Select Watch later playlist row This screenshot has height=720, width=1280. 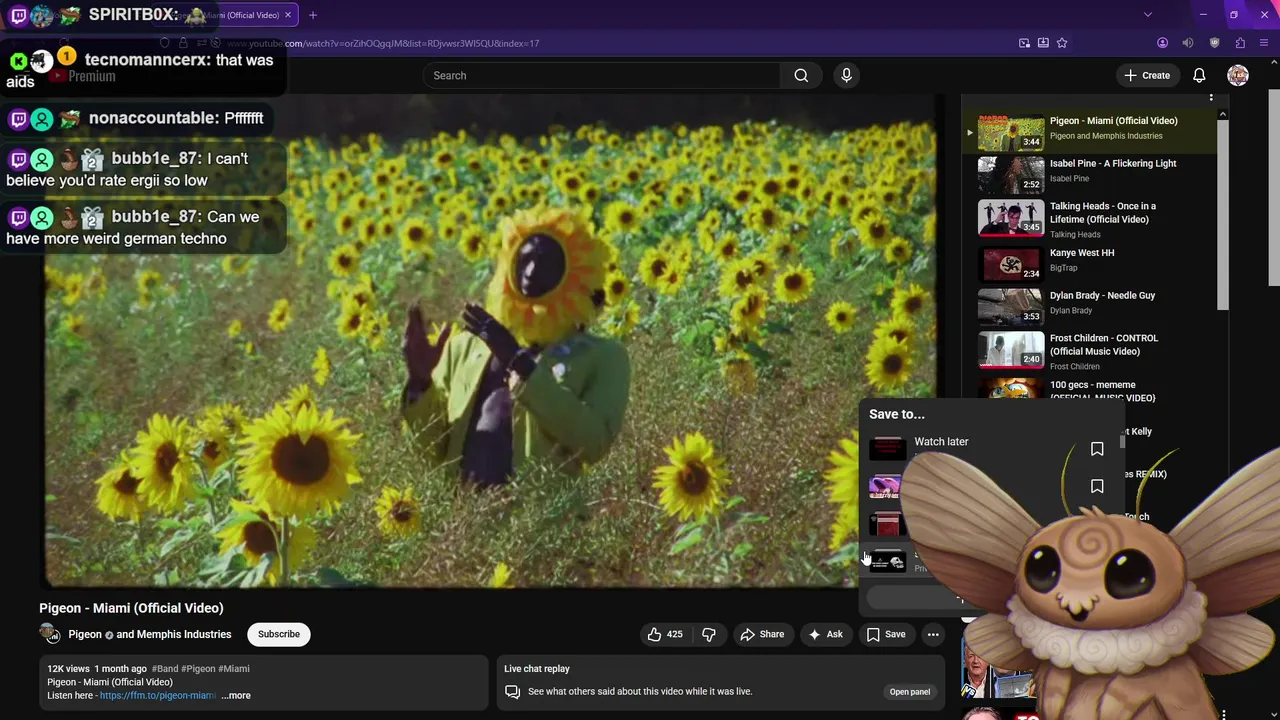990,448
